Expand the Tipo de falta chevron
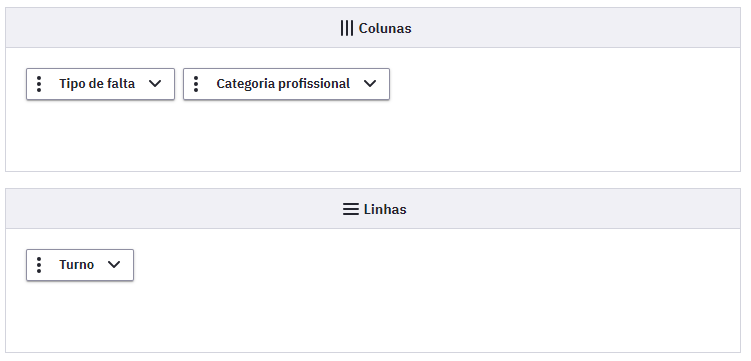This screenshot has width=751, height=361. pyautogui.click(x=155, y=84)
